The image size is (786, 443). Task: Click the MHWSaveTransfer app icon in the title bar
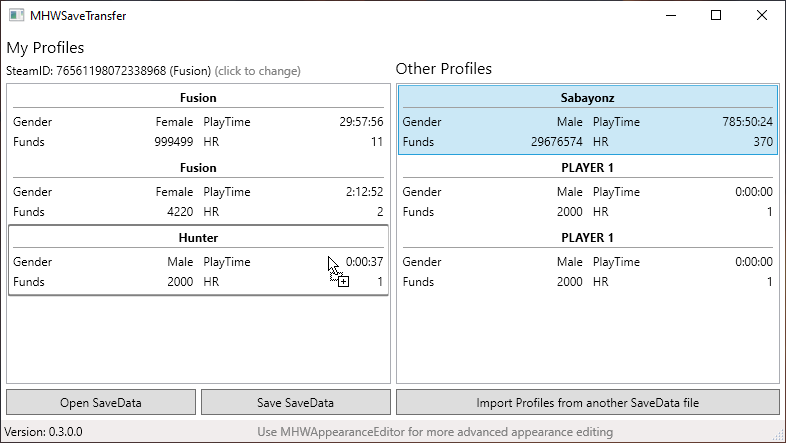tap(17, 15)
